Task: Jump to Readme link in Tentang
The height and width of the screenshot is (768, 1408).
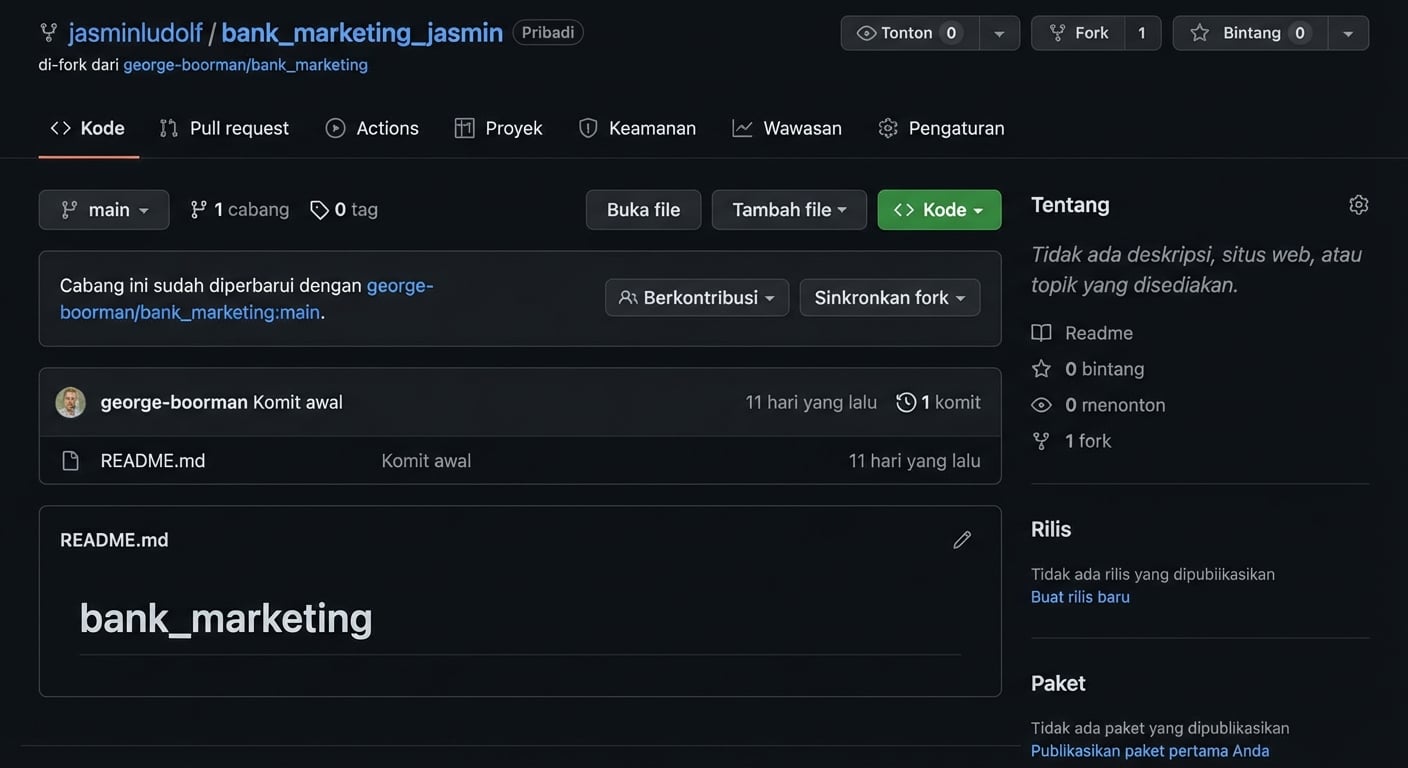Action: pyautogui.click(x=1082, y=333)
